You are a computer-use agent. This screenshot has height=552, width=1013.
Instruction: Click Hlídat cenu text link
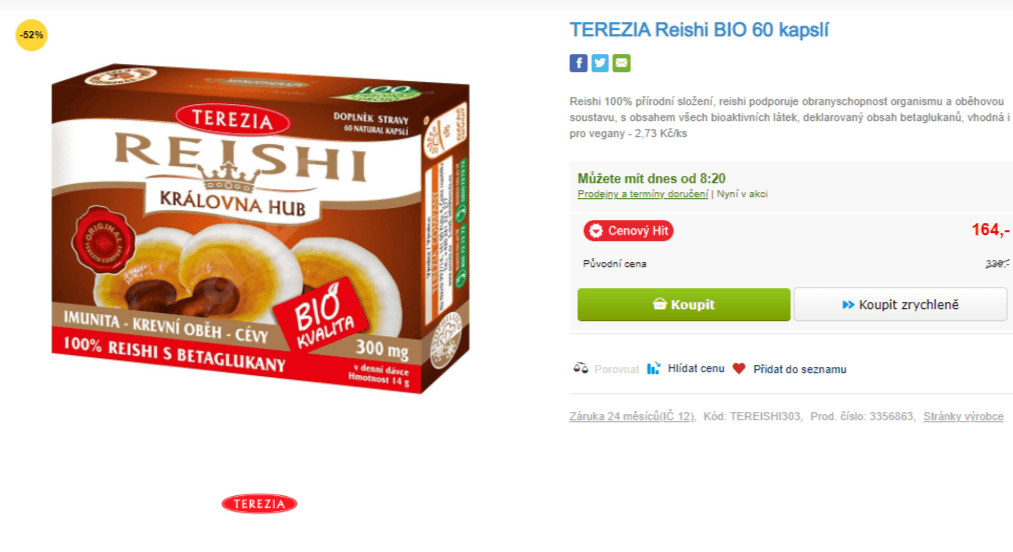click(696, 368)
